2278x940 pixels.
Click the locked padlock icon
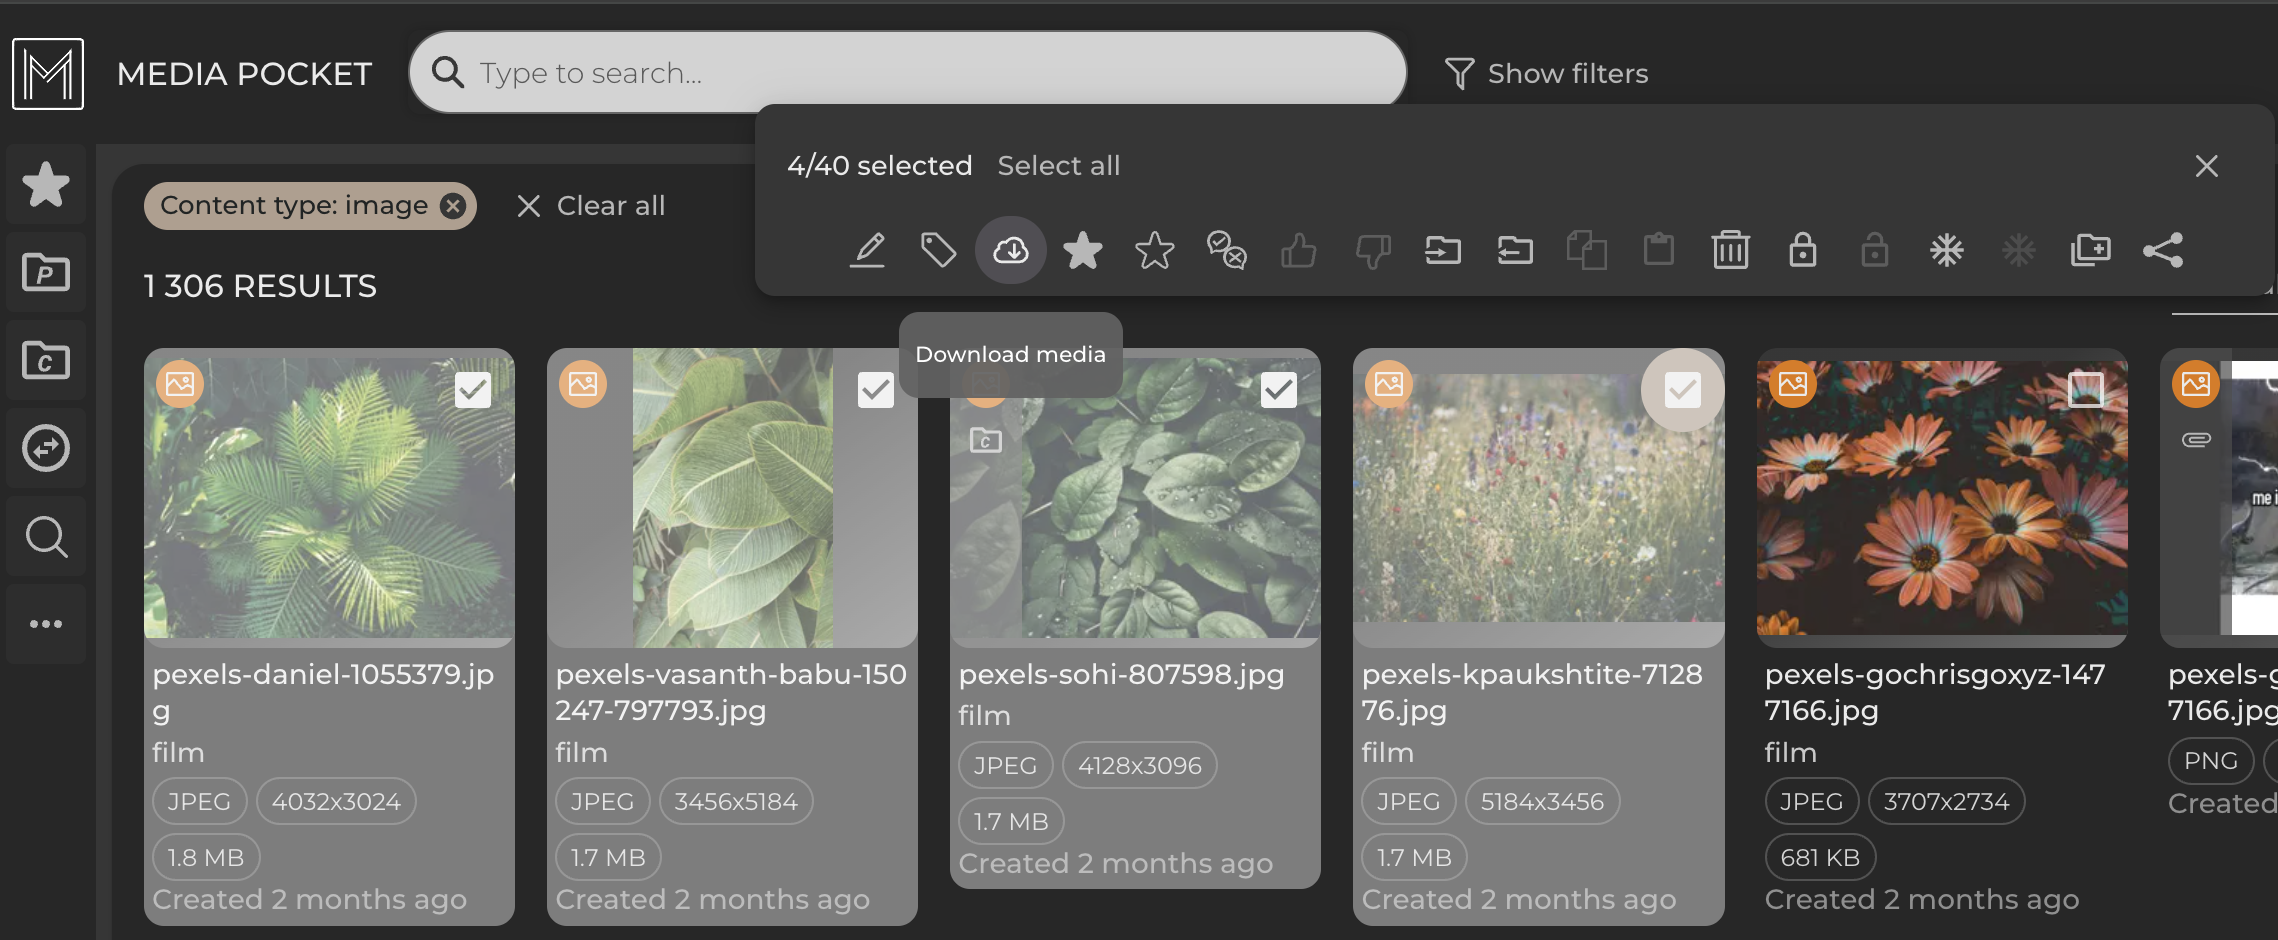coord(1802,250)
